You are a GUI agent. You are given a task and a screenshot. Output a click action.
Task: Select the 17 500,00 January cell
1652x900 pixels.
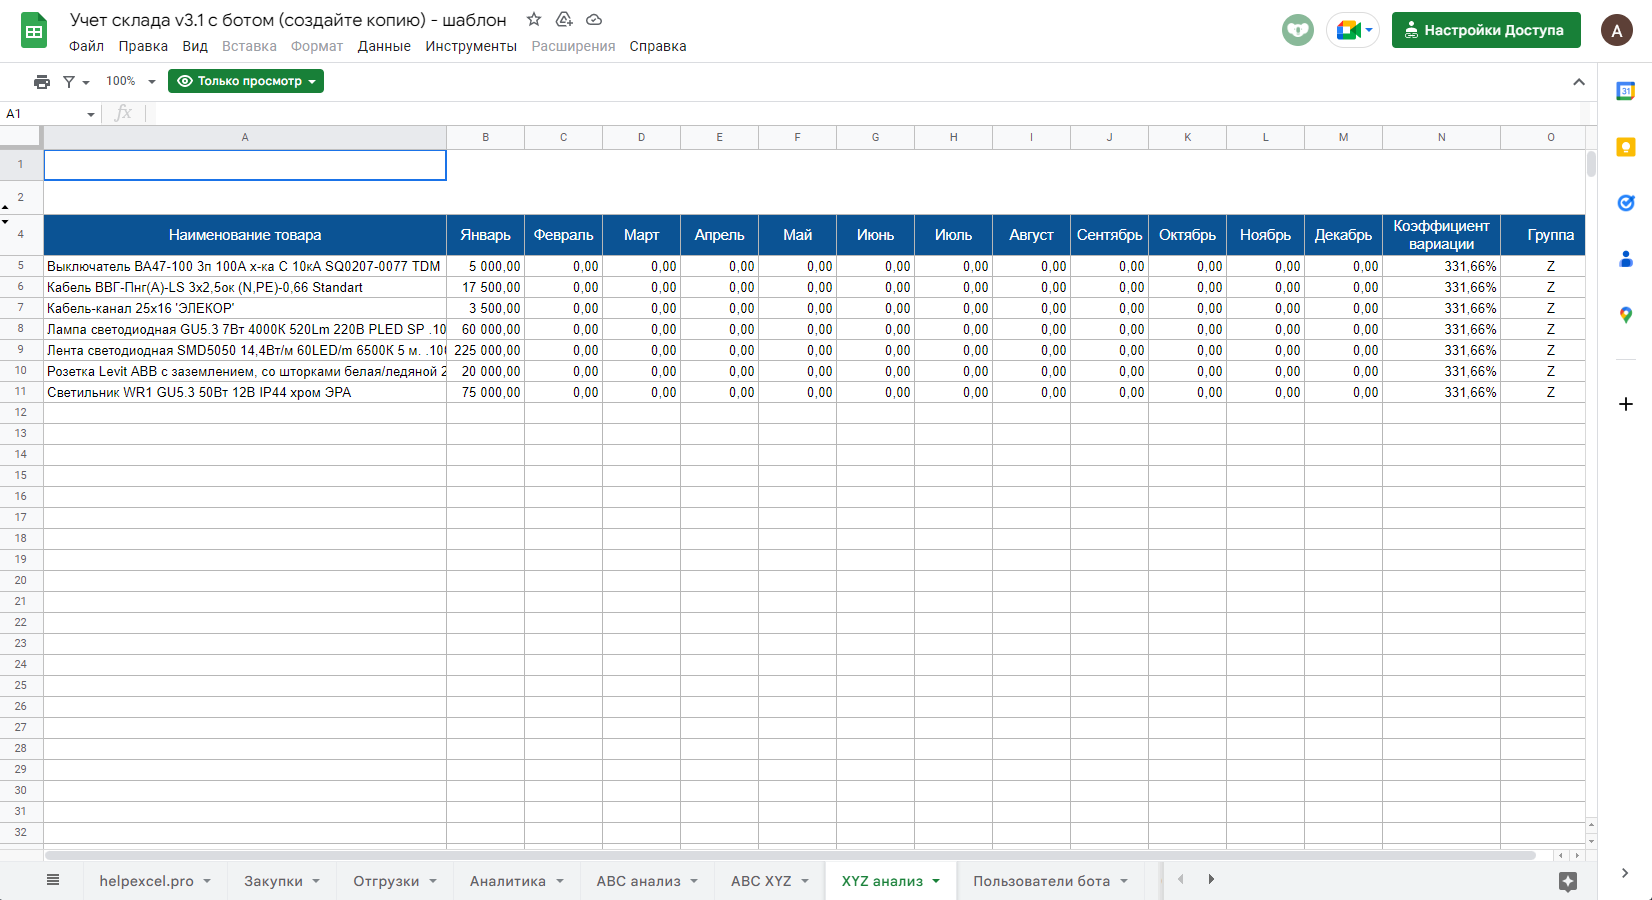485,287
